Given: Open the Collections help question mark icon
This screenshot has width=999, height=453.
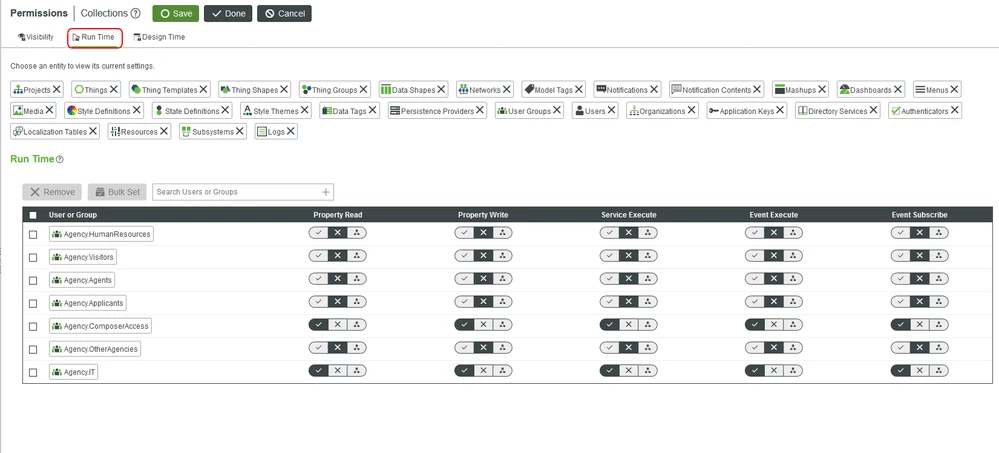Looking at the screenshot, I should (136, 13).
